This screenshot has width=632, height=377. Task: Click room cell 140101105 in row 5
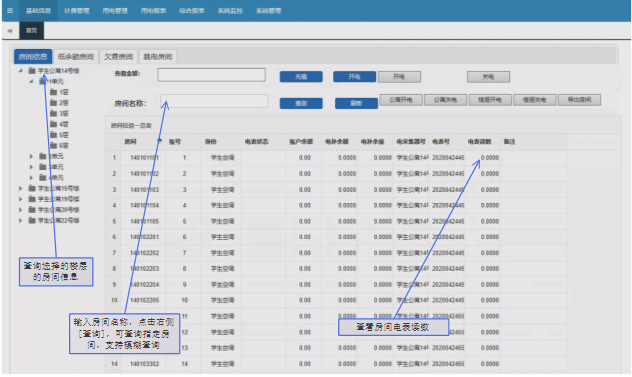(x=144, y=221)
